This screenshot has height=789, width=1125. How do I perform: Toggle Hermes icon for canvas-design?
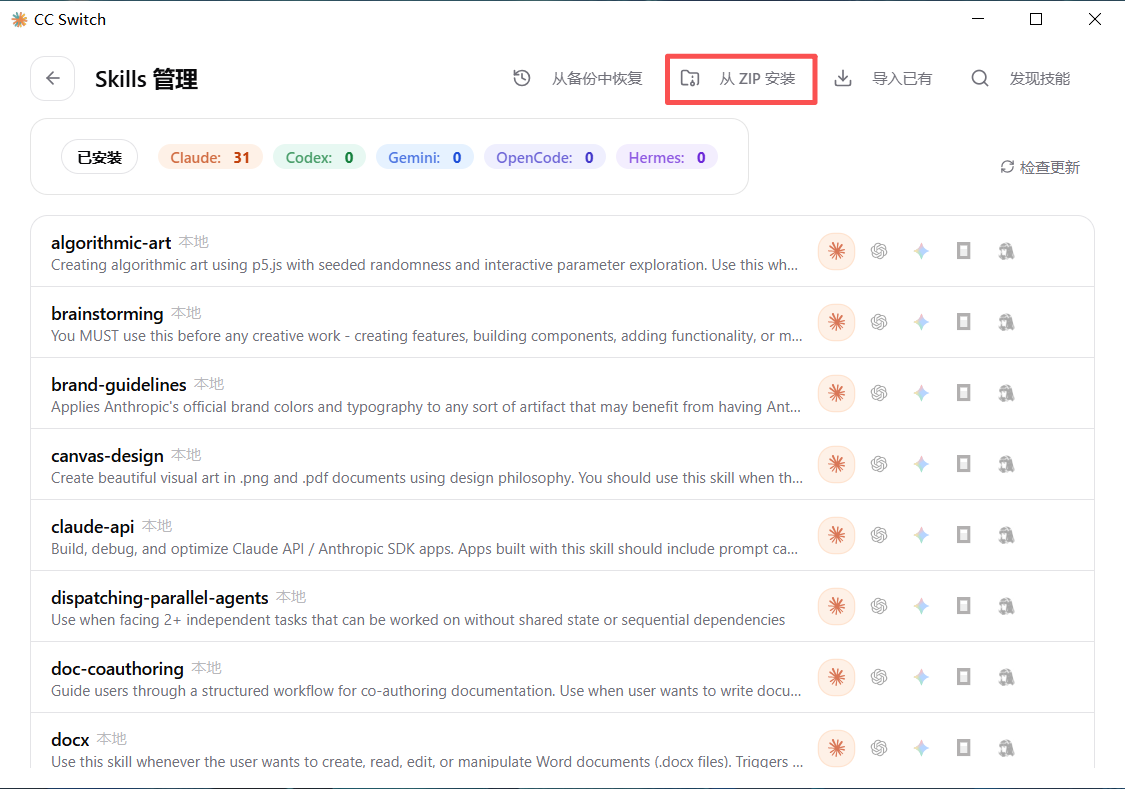point(1006,464)
